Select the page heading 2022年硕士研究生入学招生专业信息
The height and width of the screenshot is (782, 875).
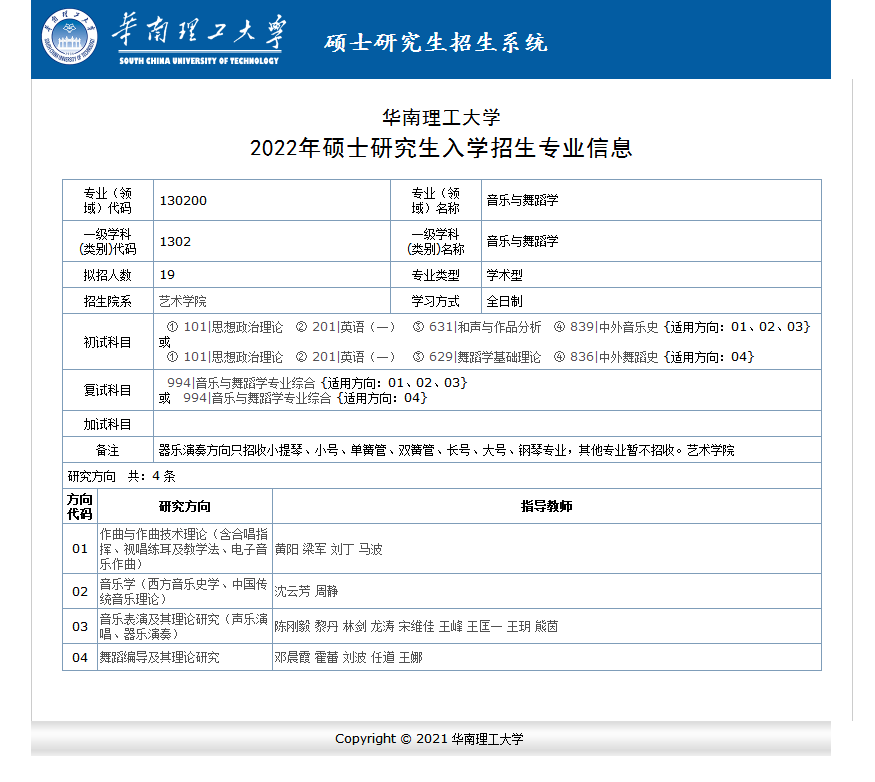441,148
